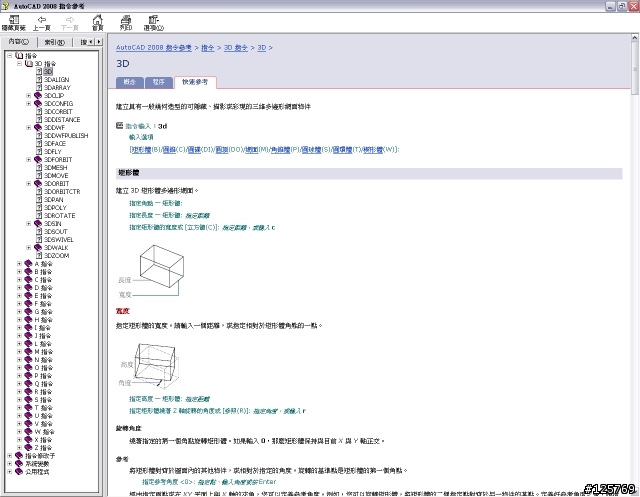This screenshot has height=497, width=640.
Task: Click the 3DZOOM topic page icon
Action: (39, 255)
